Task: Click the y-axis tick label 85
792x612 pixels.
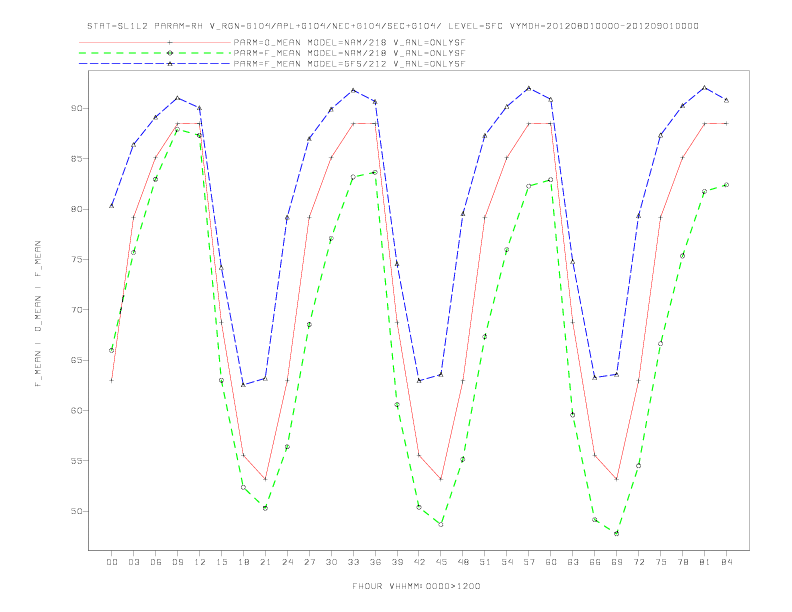Action: (x=77, y=159)
